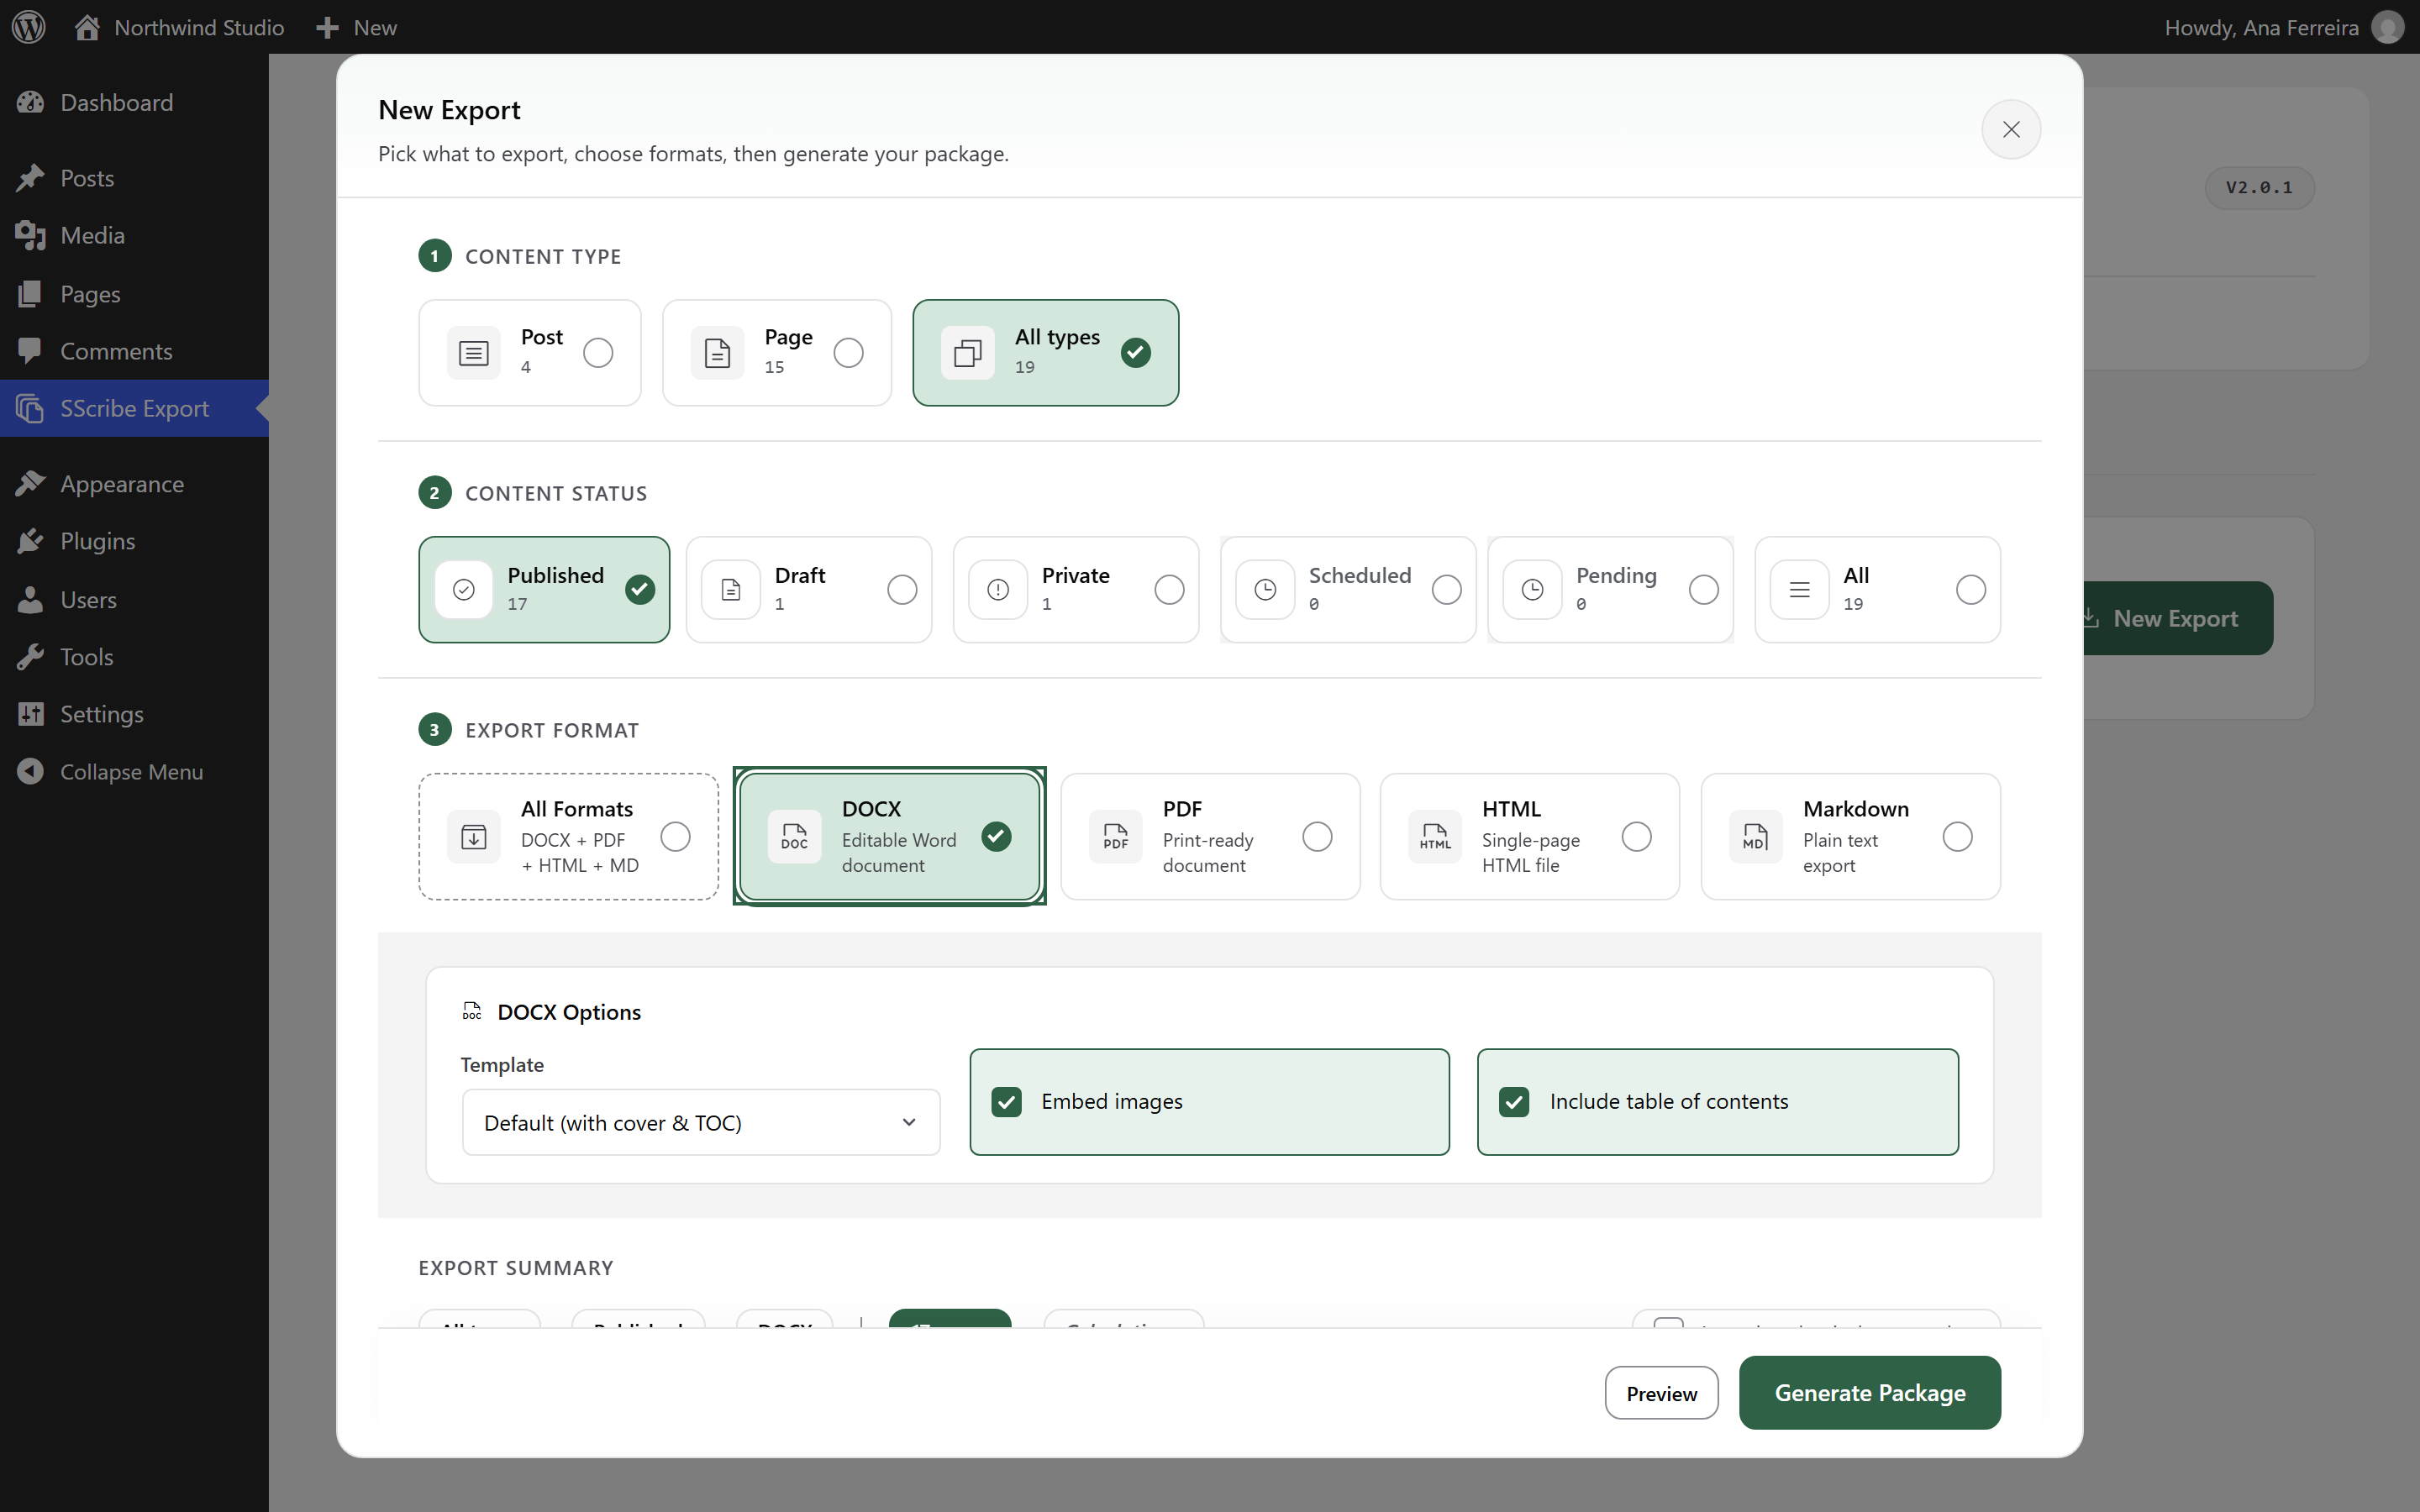Click the Northwind Studio home icon
Image resolution: width=2420 pixels, height=1512 pixels.
click(x=87, y=27)
